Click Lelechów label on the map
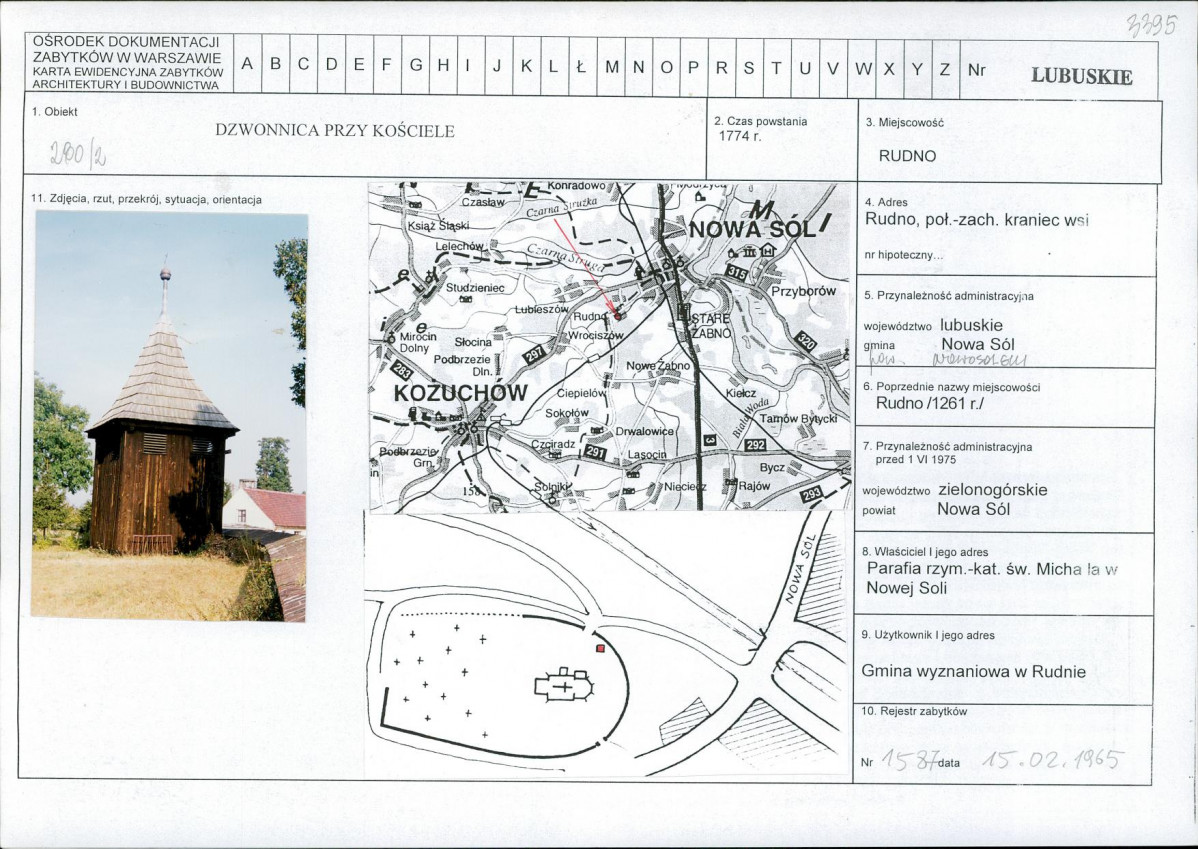Viewport: 1198px width, 849px height. pos(460,247)
